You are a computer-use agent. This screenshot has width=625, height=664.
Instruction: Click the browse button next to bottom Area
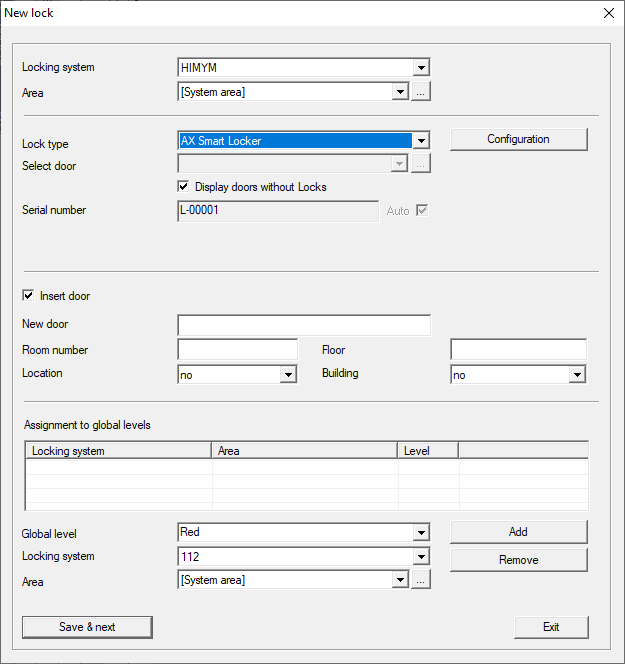tap(421, 580)
